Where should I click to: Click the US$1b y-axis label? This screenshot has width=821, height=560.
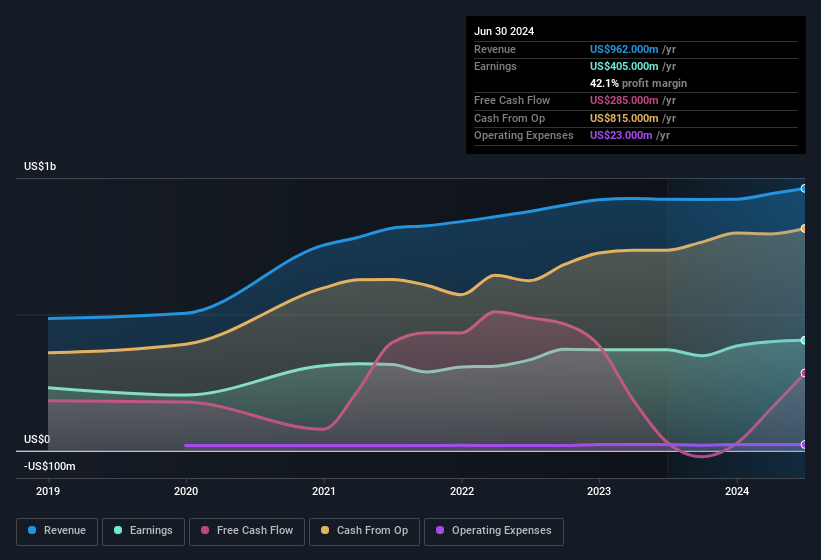point(40,166)
